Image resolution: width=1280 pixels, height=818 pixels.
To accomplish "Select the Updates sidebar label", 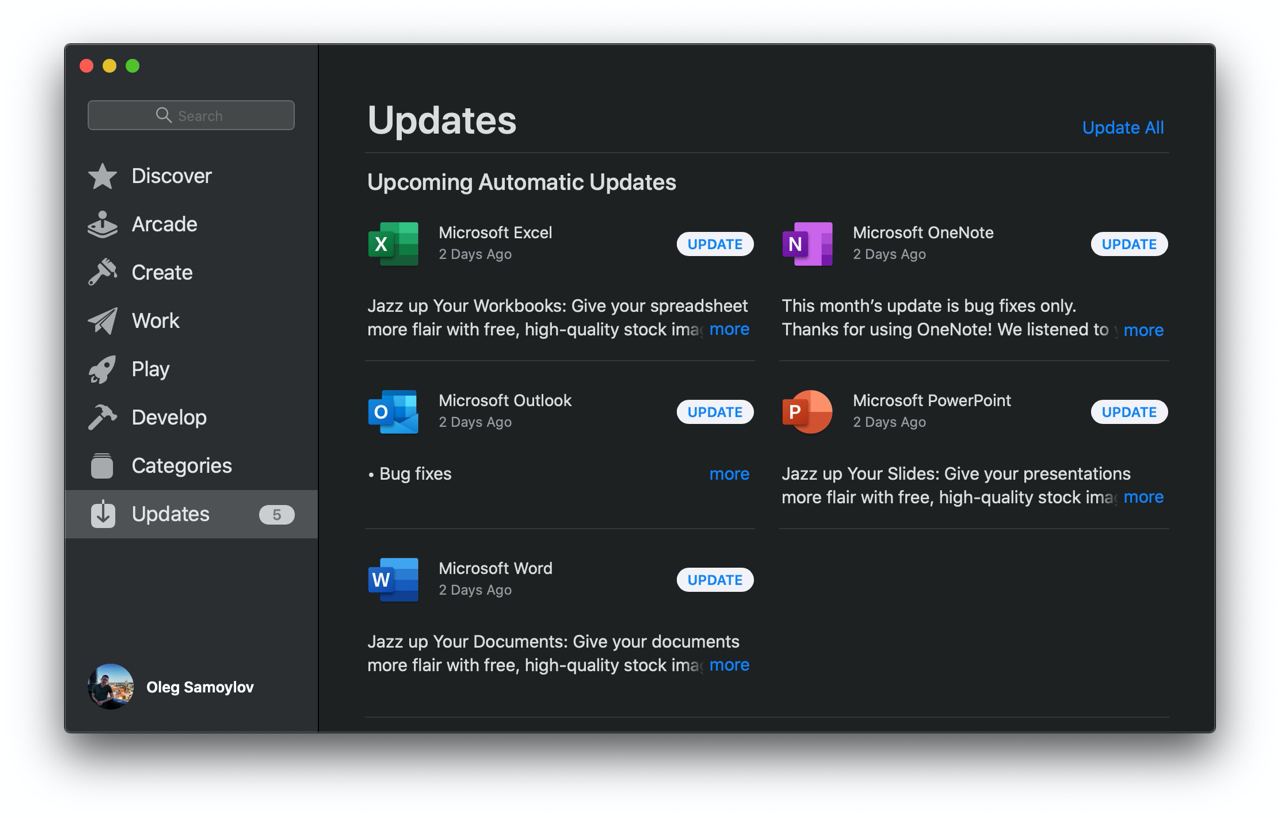I will click(170, 514).
